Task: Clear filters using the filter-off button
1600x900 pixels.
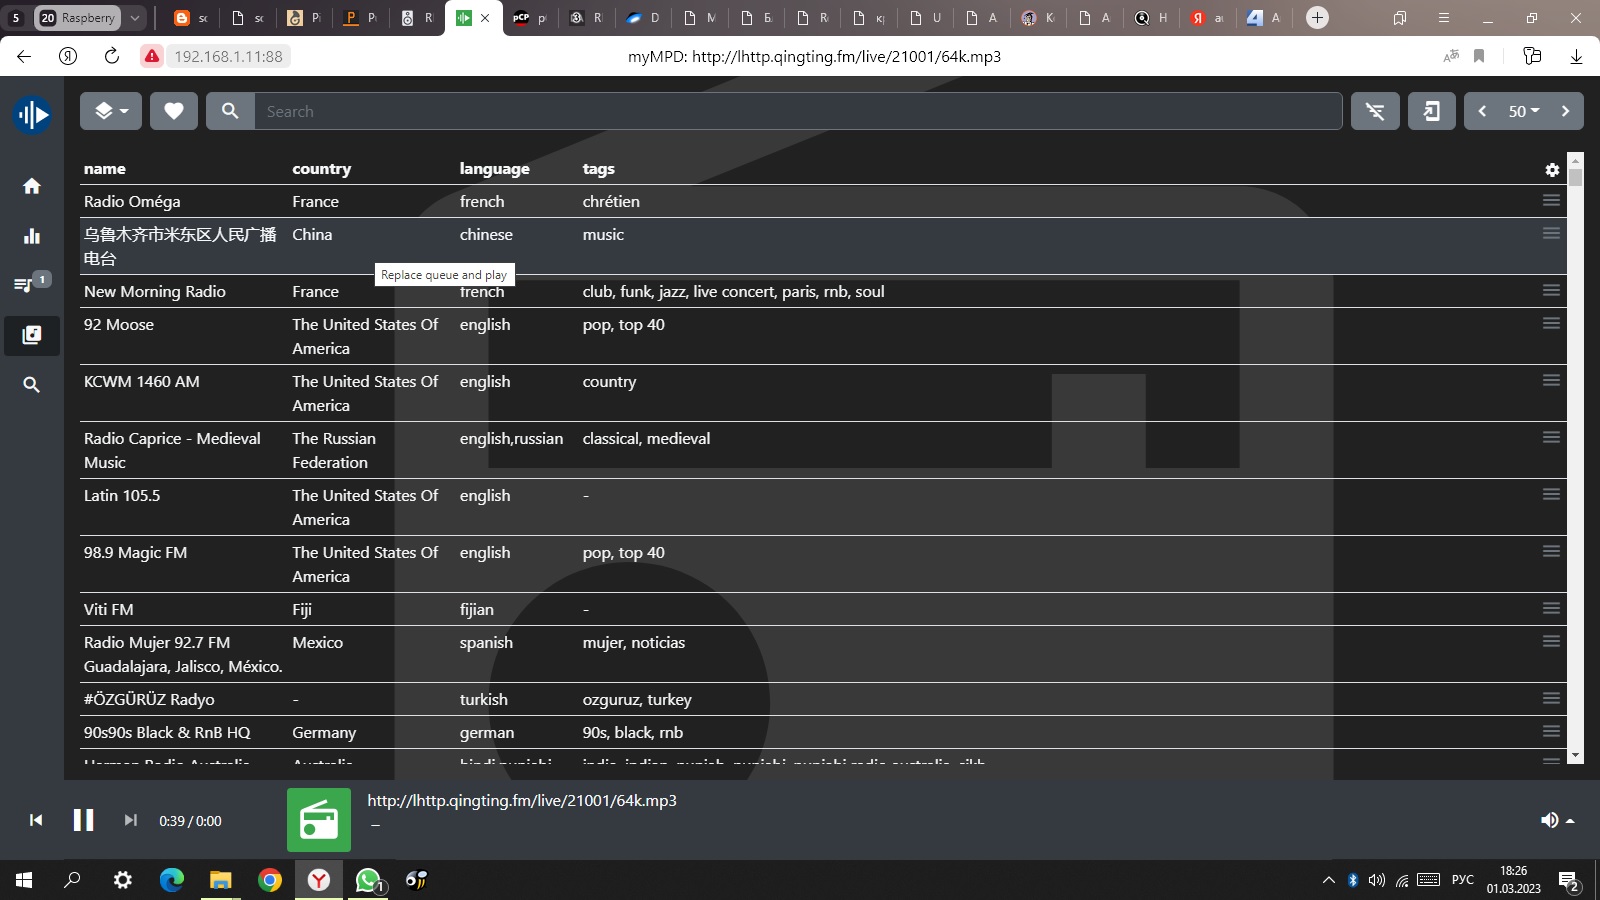Action: point(1375,111)
